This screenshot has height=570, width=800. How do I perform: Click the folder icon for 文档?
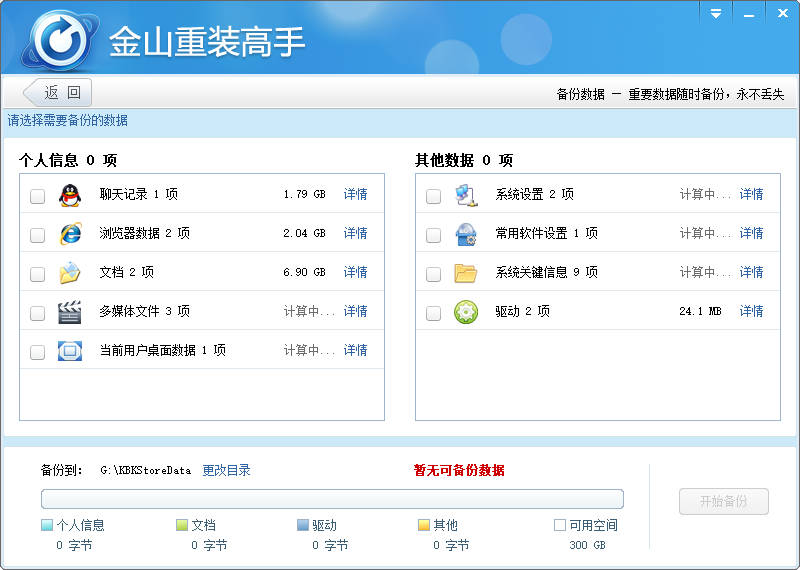(70, 273)
